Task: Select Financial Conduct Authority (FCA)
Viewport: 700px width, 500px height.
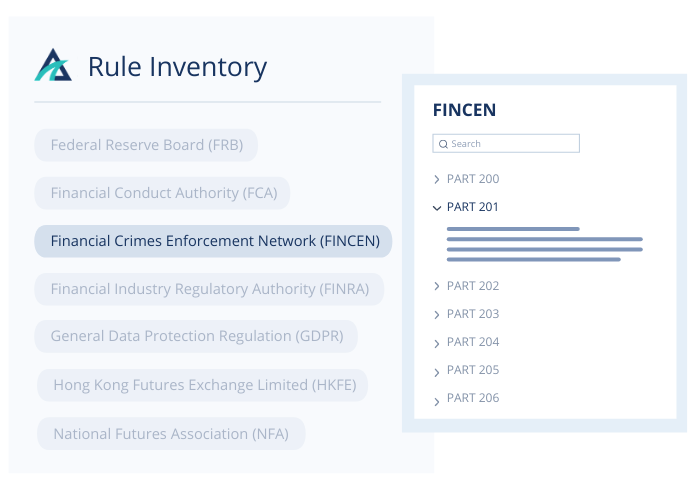Action: tap(162, 193)
